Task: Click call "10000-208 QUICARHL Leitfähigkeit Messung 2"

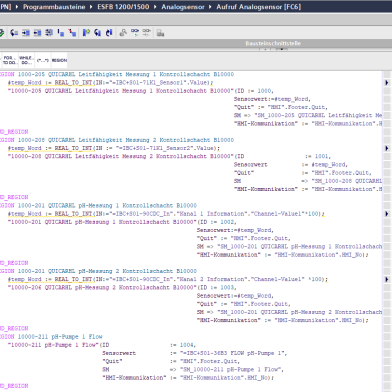Action: point(121,156)
